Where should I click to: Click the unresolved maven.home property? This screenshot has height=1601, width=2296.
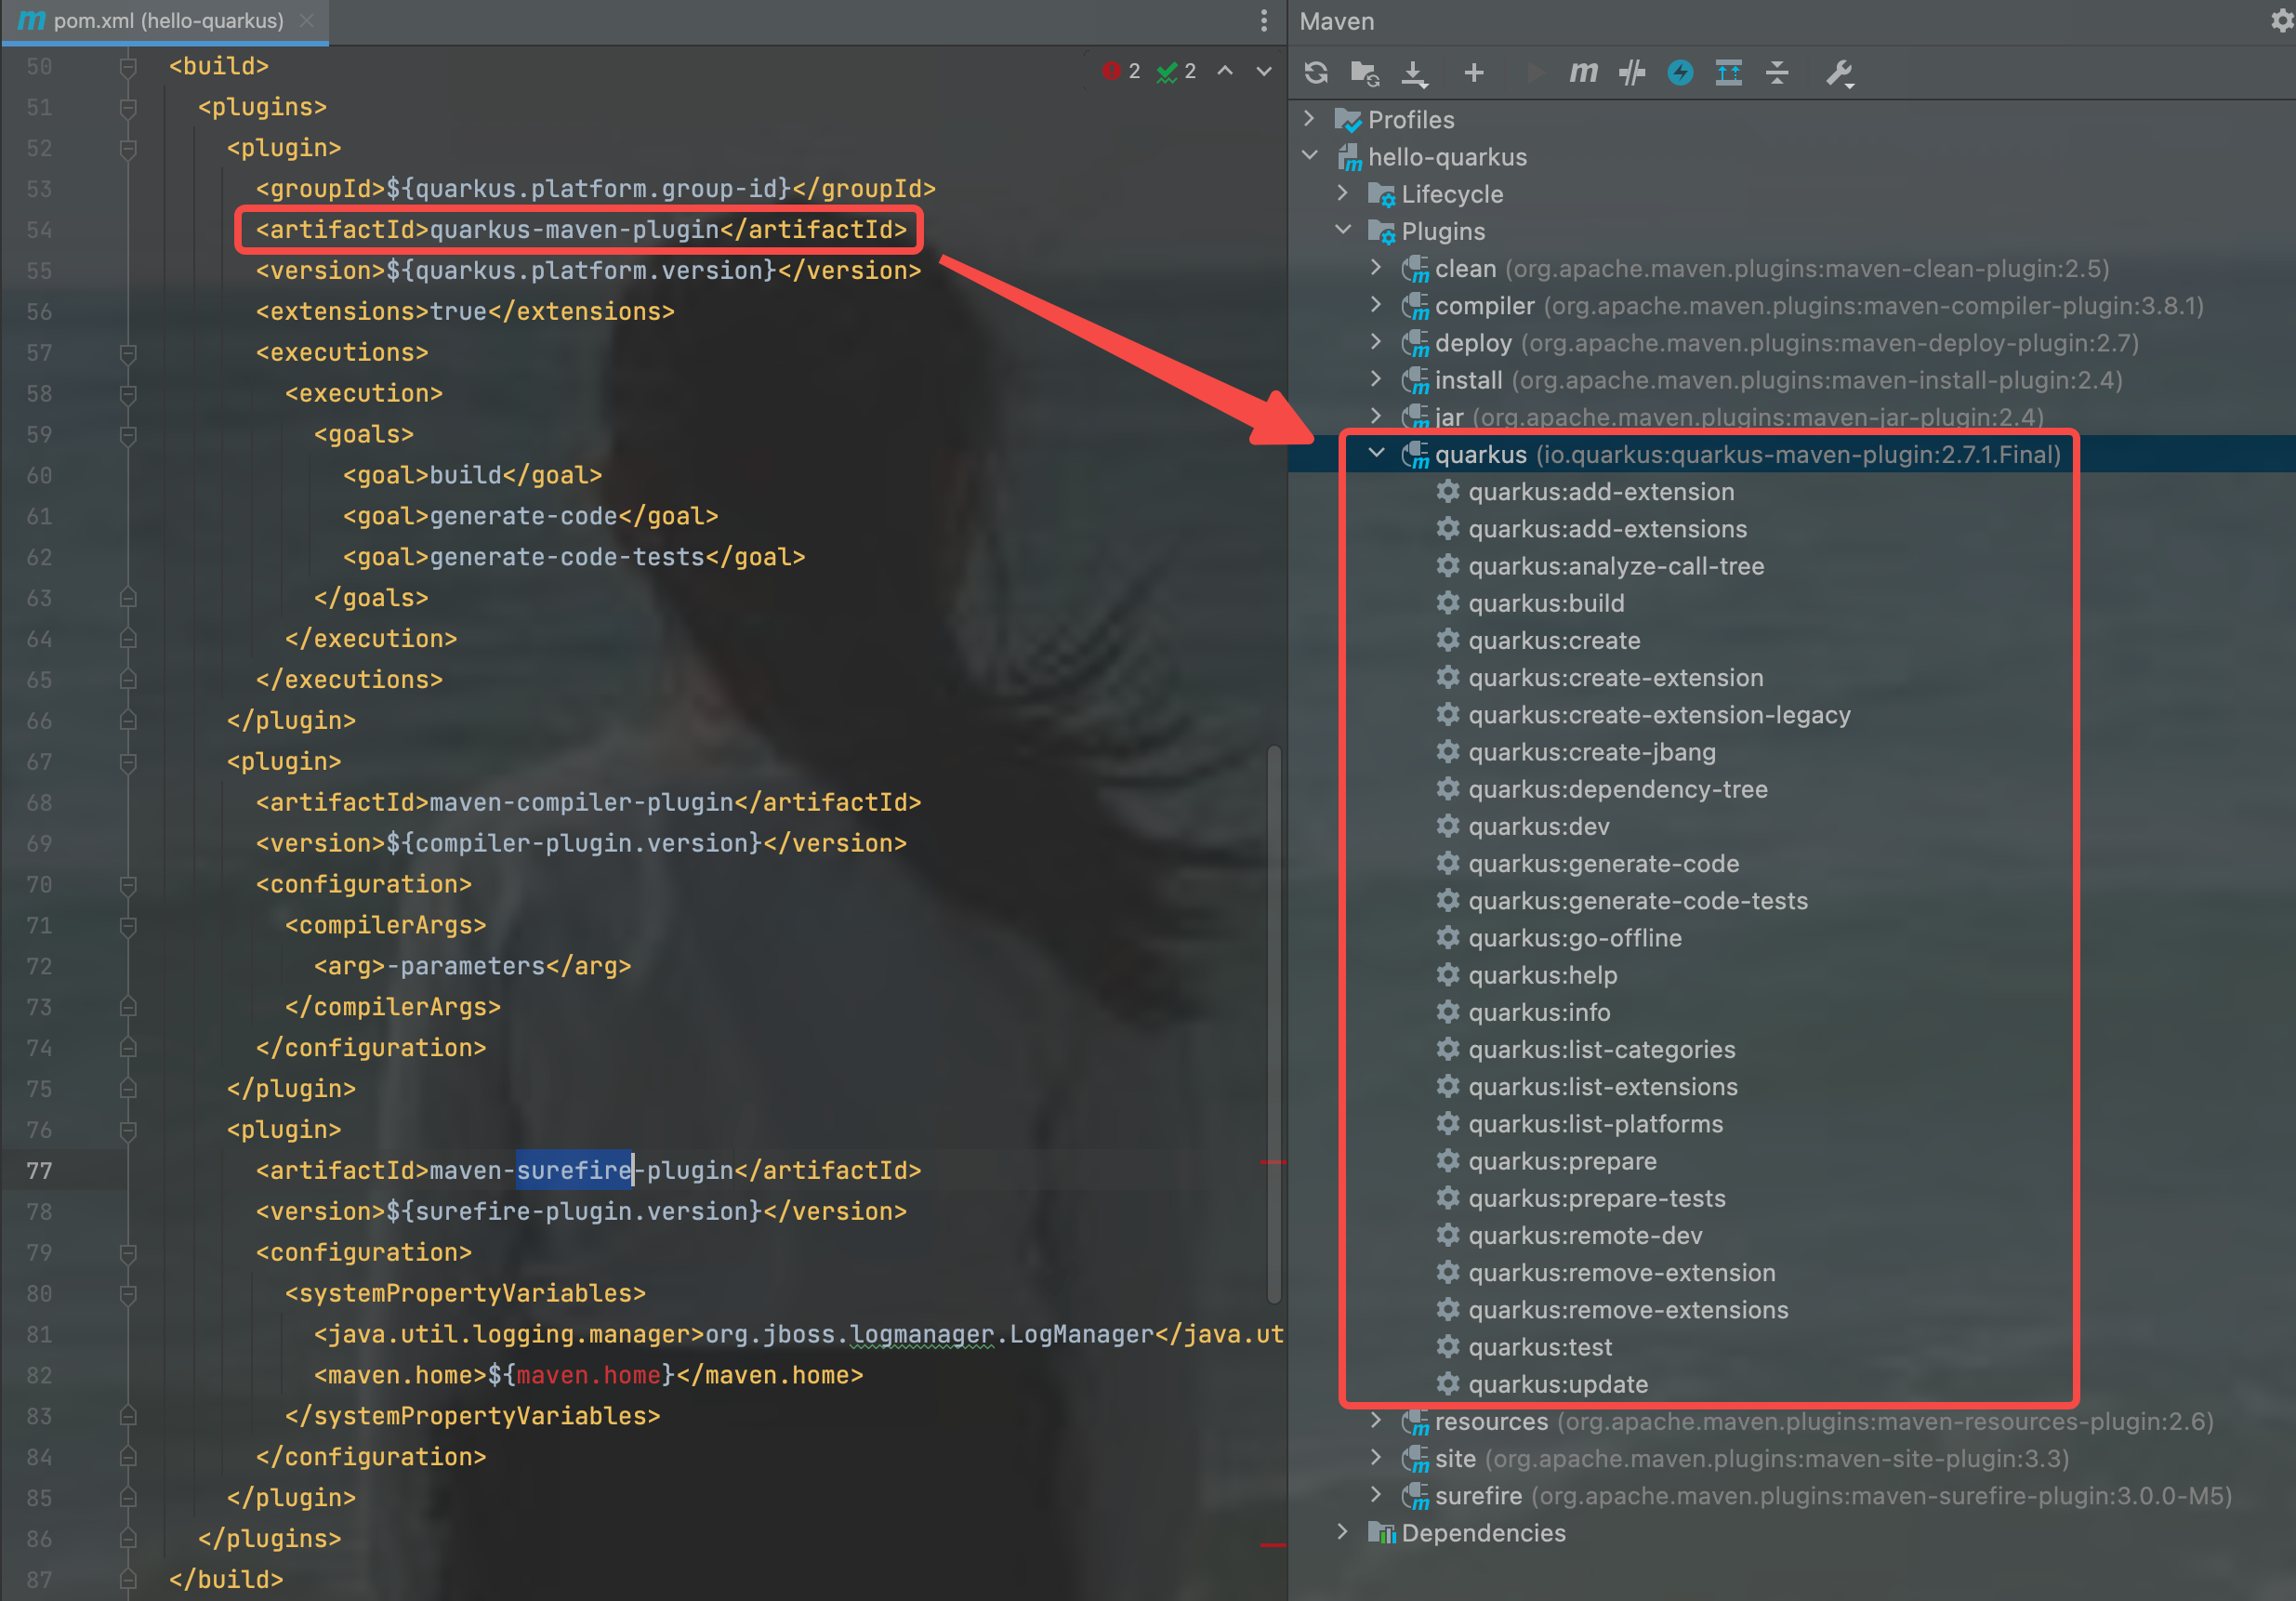click(x=588, y=1375)
